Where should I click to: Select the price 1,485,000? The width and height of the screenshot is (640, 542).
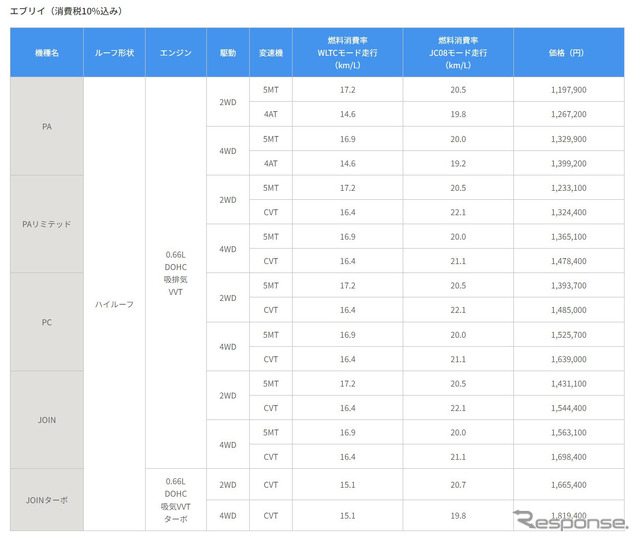[x=569, y=310]
